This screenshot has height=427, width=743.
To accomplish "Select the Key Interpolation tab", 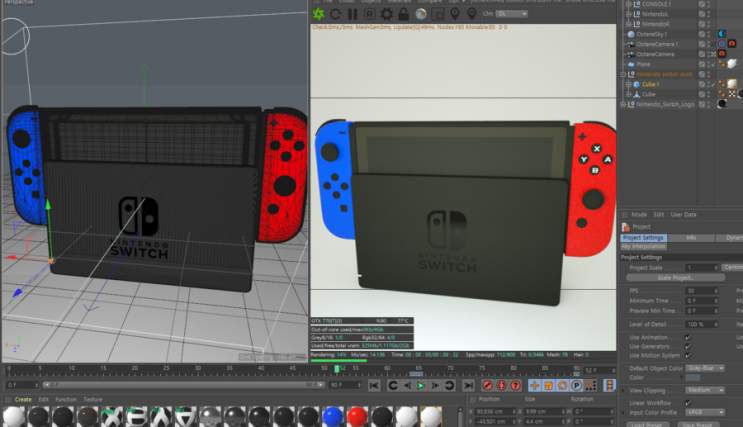I will coord(643,246).
